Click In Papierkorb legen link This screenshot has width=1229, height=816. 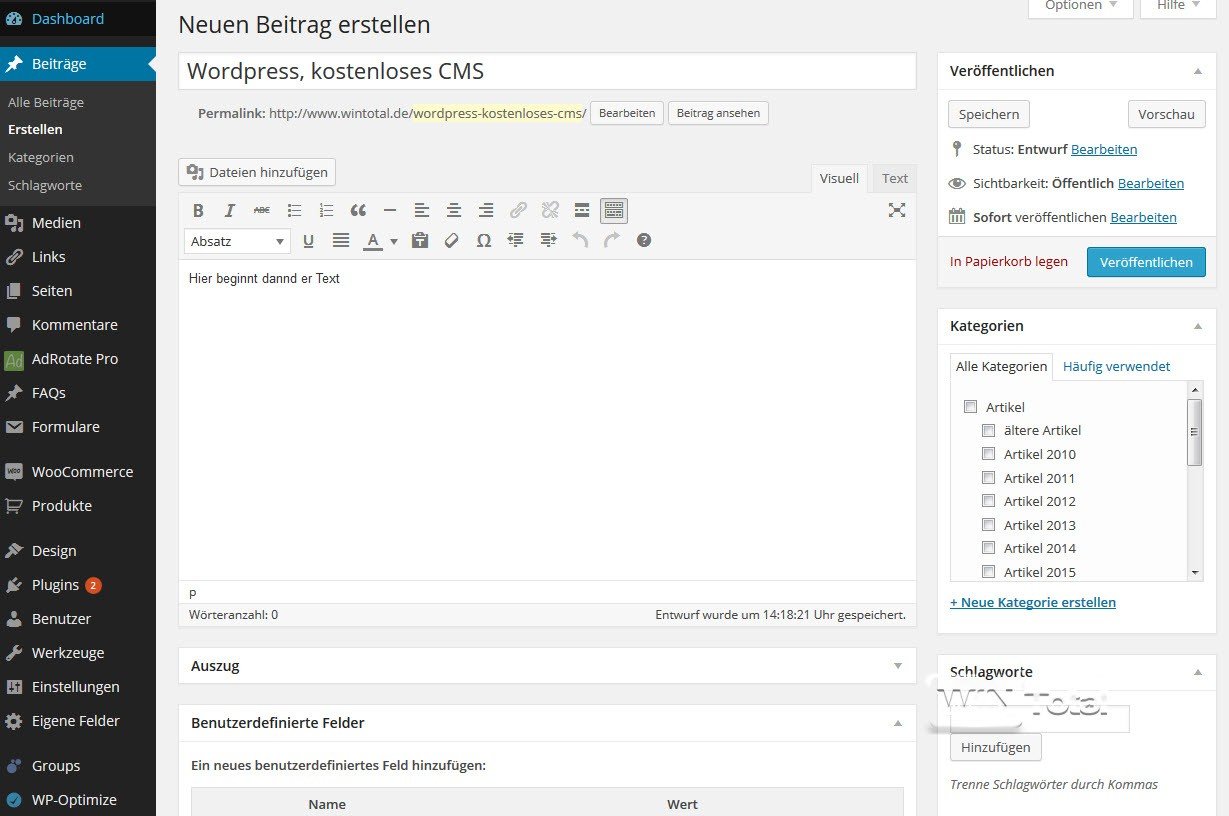1008,262
